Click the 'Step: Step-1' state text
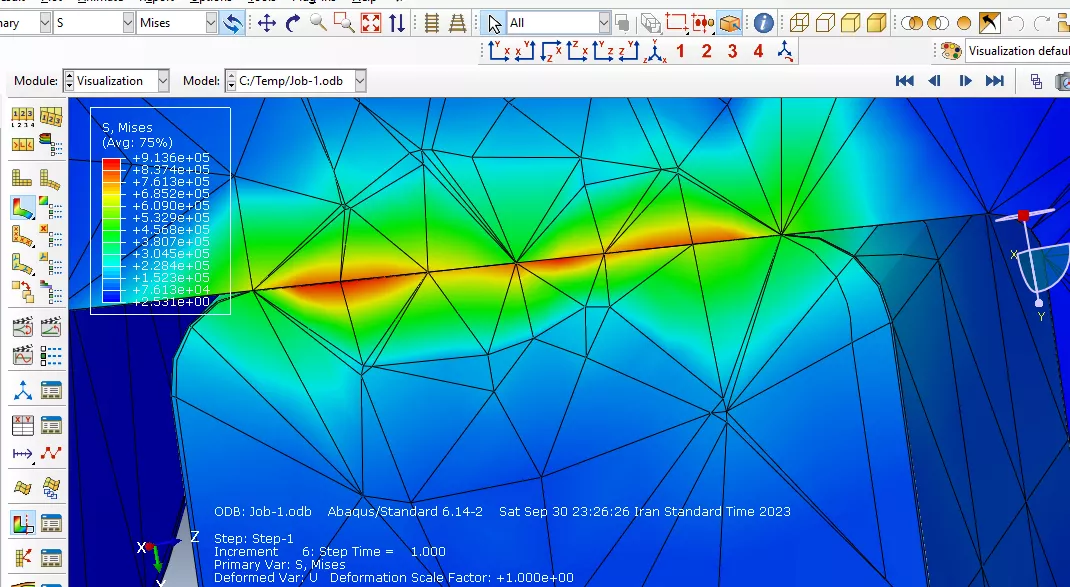 pos(254,539)
